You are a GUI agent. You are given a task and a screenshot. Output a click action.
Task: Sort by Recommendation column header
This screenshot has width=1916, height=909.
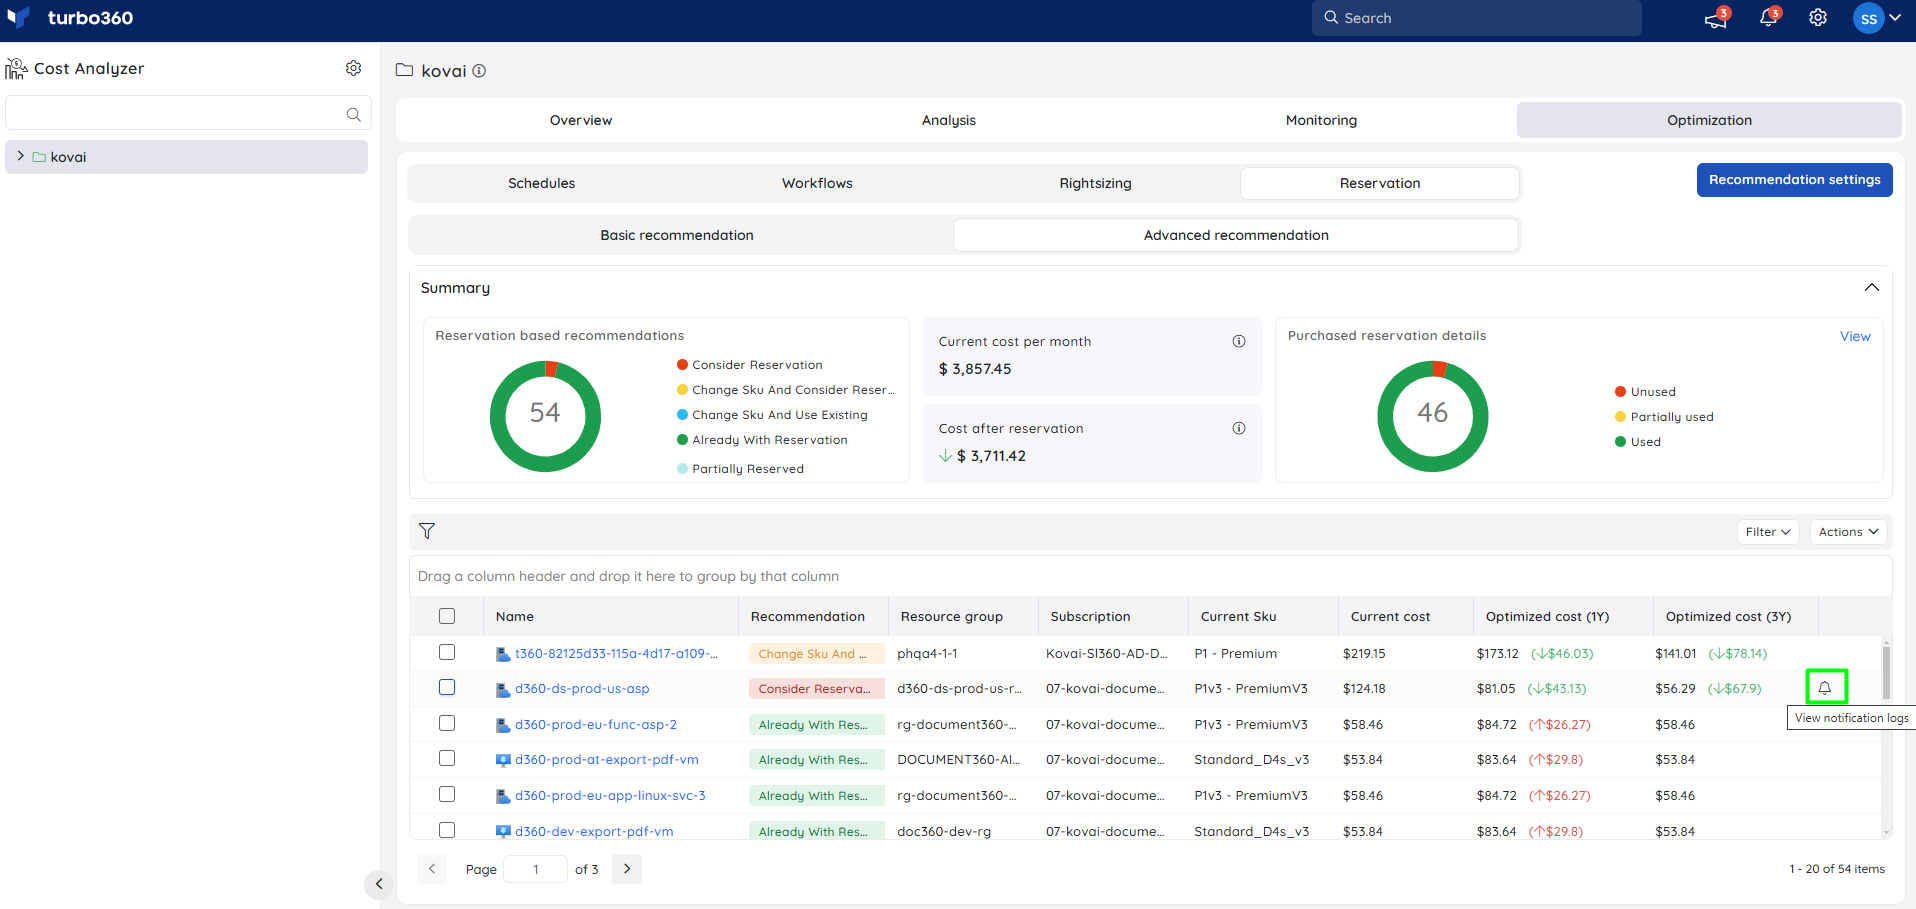(x=807, y=617)
